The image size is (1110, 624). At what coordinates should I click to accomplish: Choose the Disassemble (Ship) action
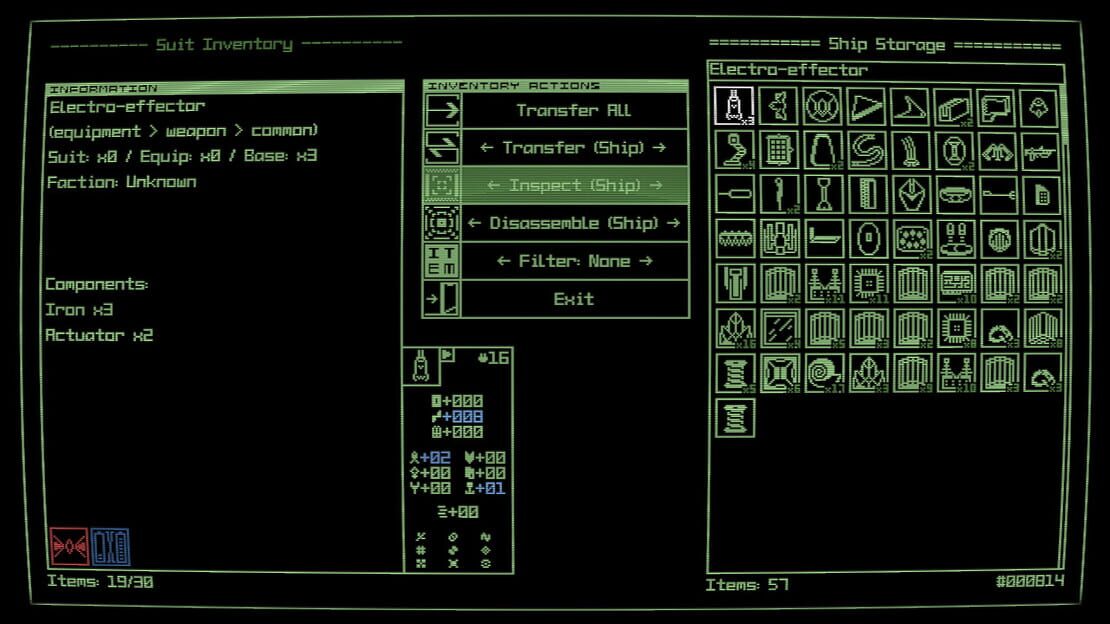(574, 223)
